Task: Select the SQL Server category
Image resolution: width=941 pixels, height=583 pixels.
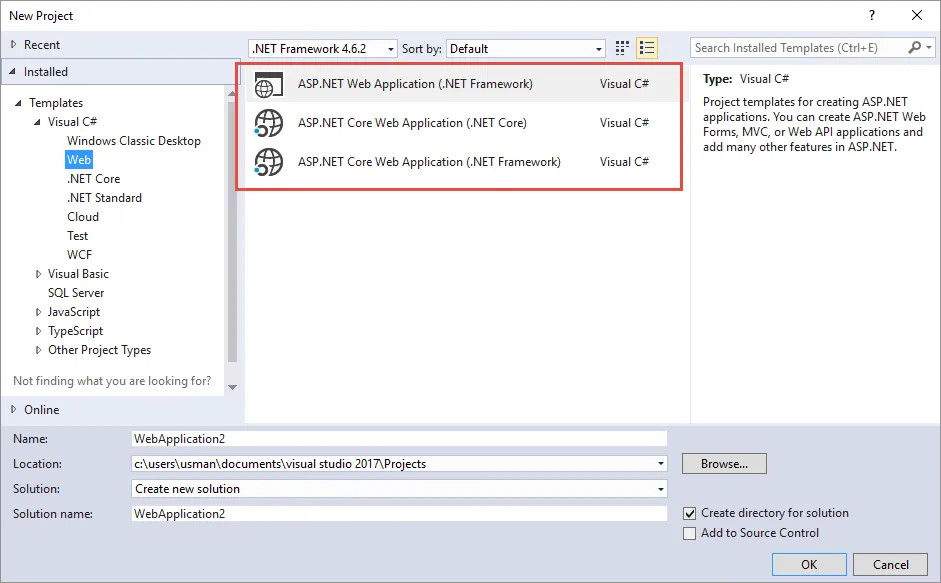Action: point(76,293)
